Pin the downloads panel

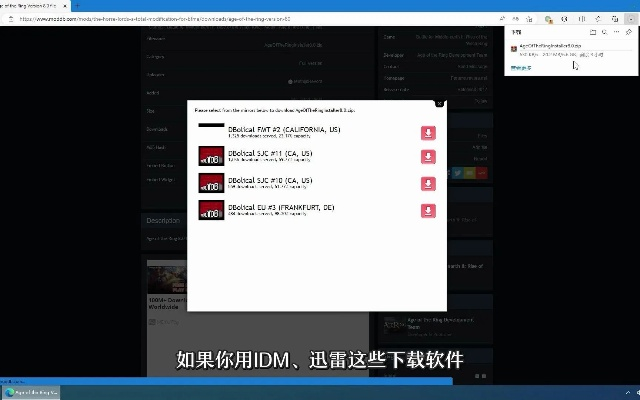point(629,32)
